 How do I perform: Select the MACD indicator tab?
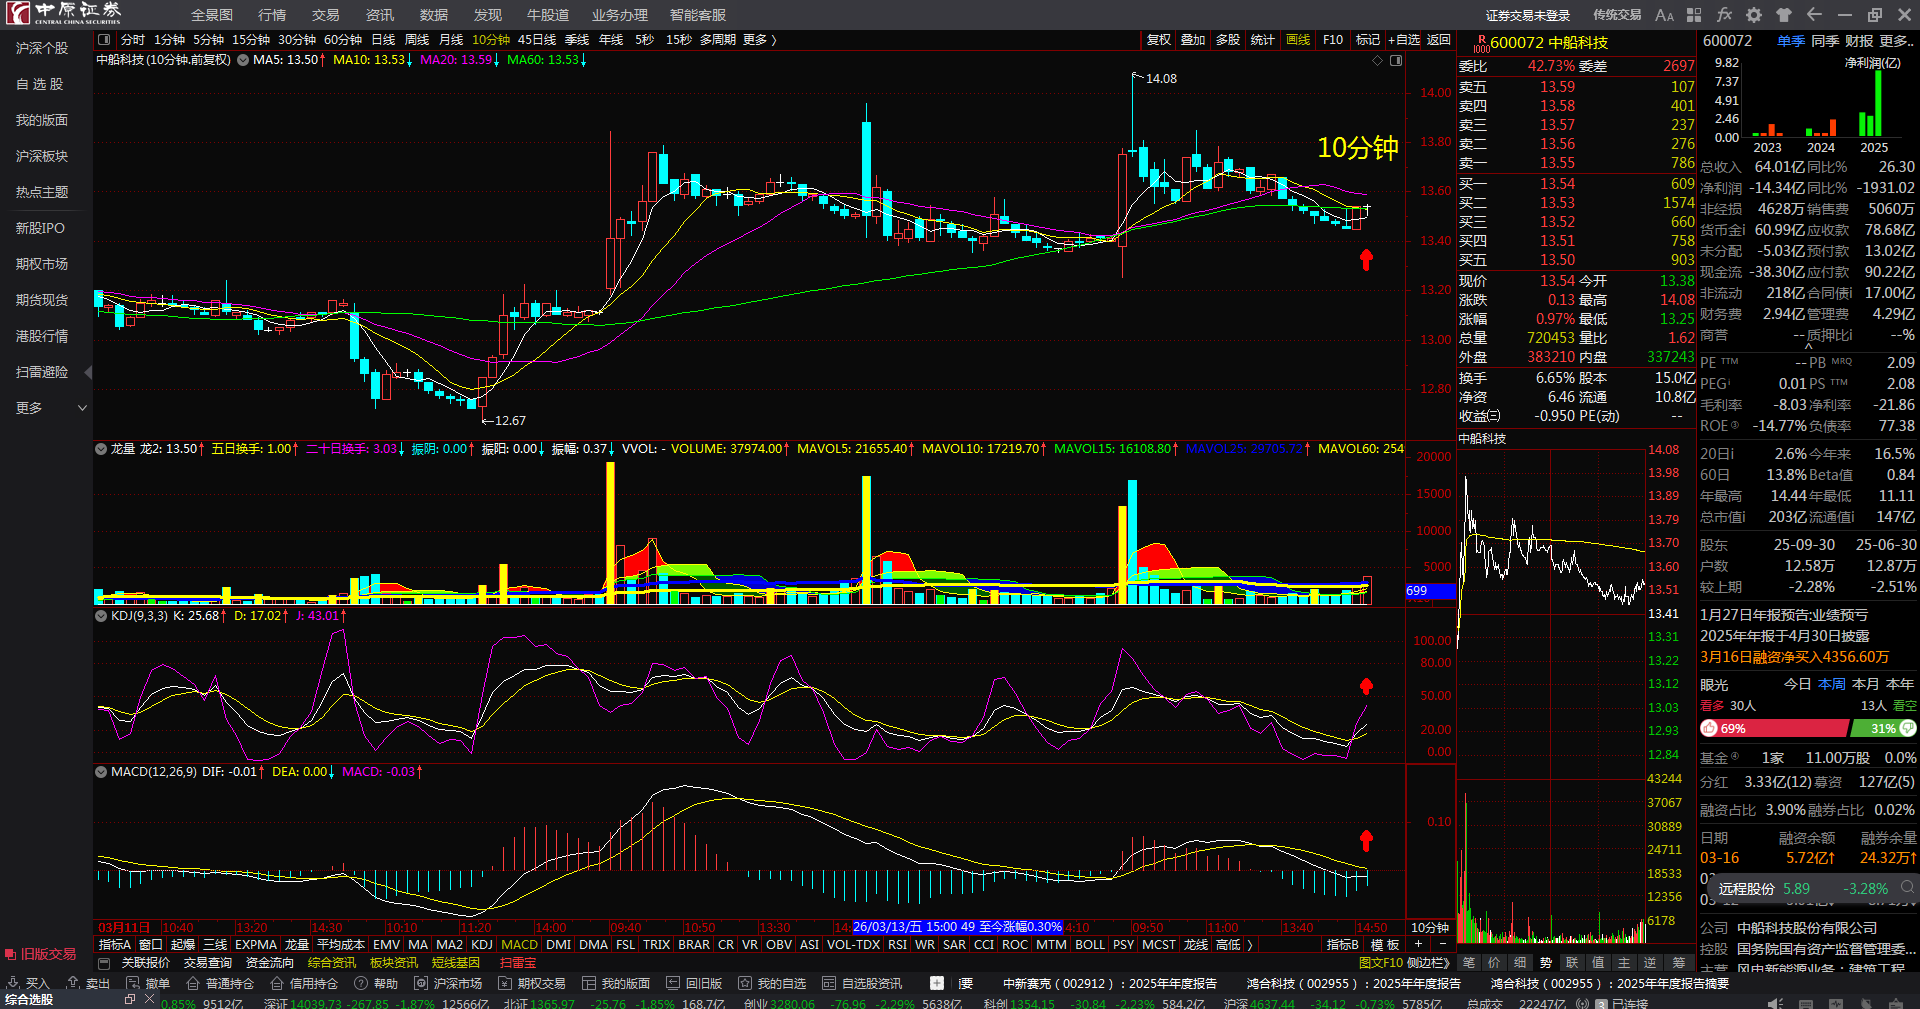tap(519, 945)
